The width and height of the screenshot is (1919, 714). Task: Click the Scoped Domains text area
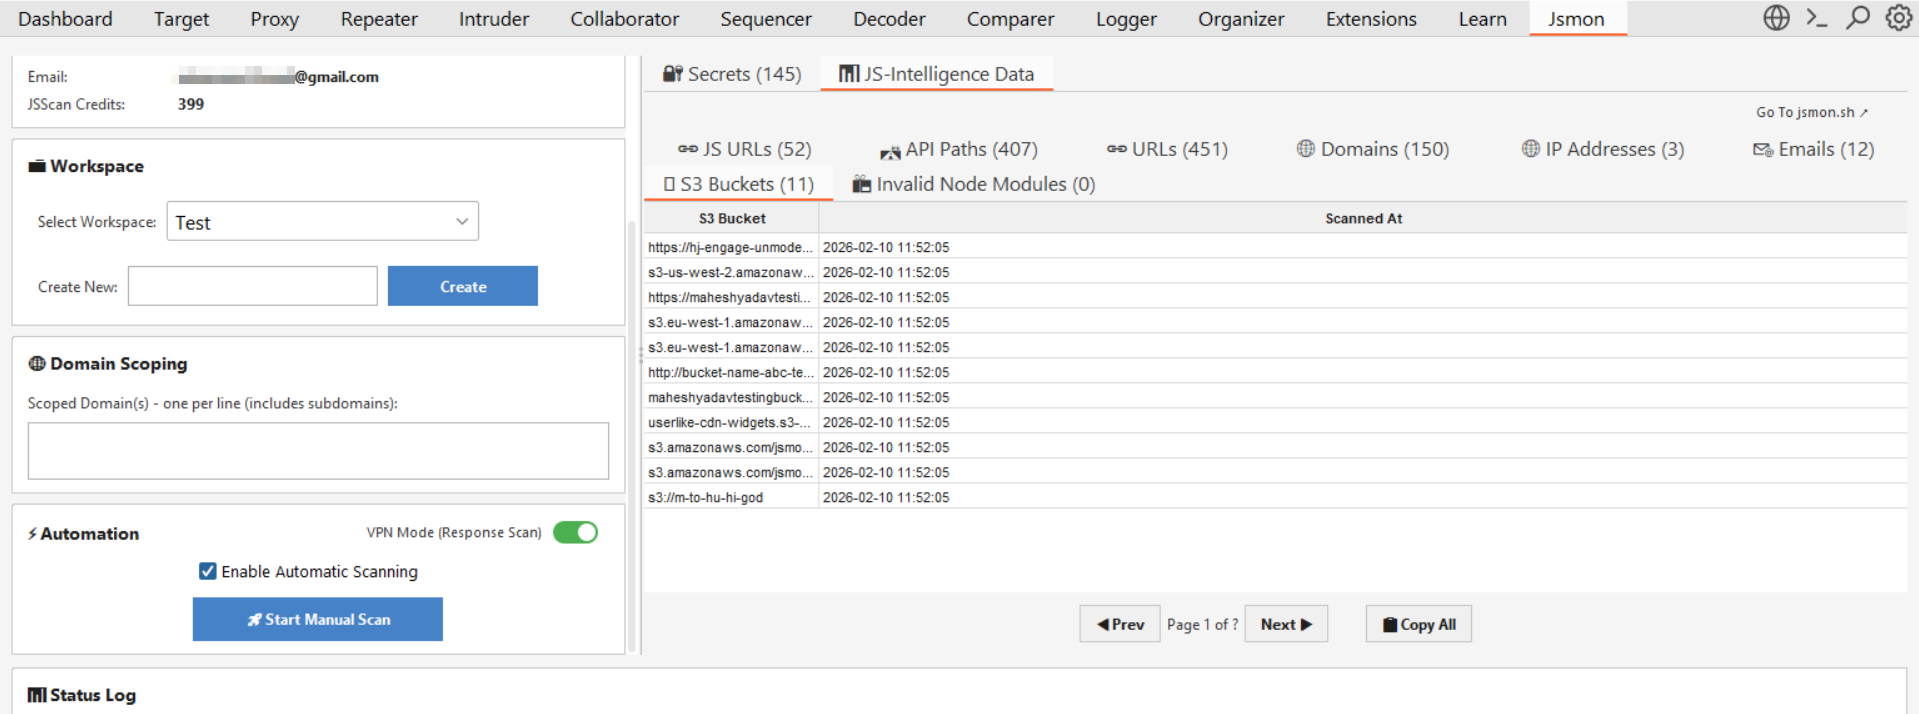pos(318,451)
